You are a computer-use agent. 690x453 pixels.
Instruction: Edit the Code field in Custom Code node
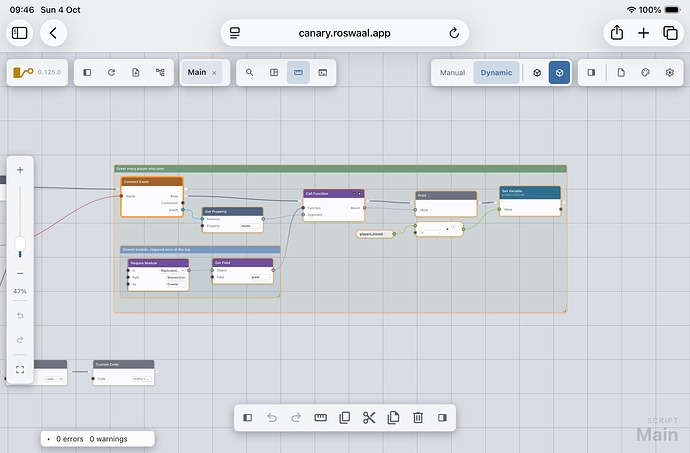(141, 379)
